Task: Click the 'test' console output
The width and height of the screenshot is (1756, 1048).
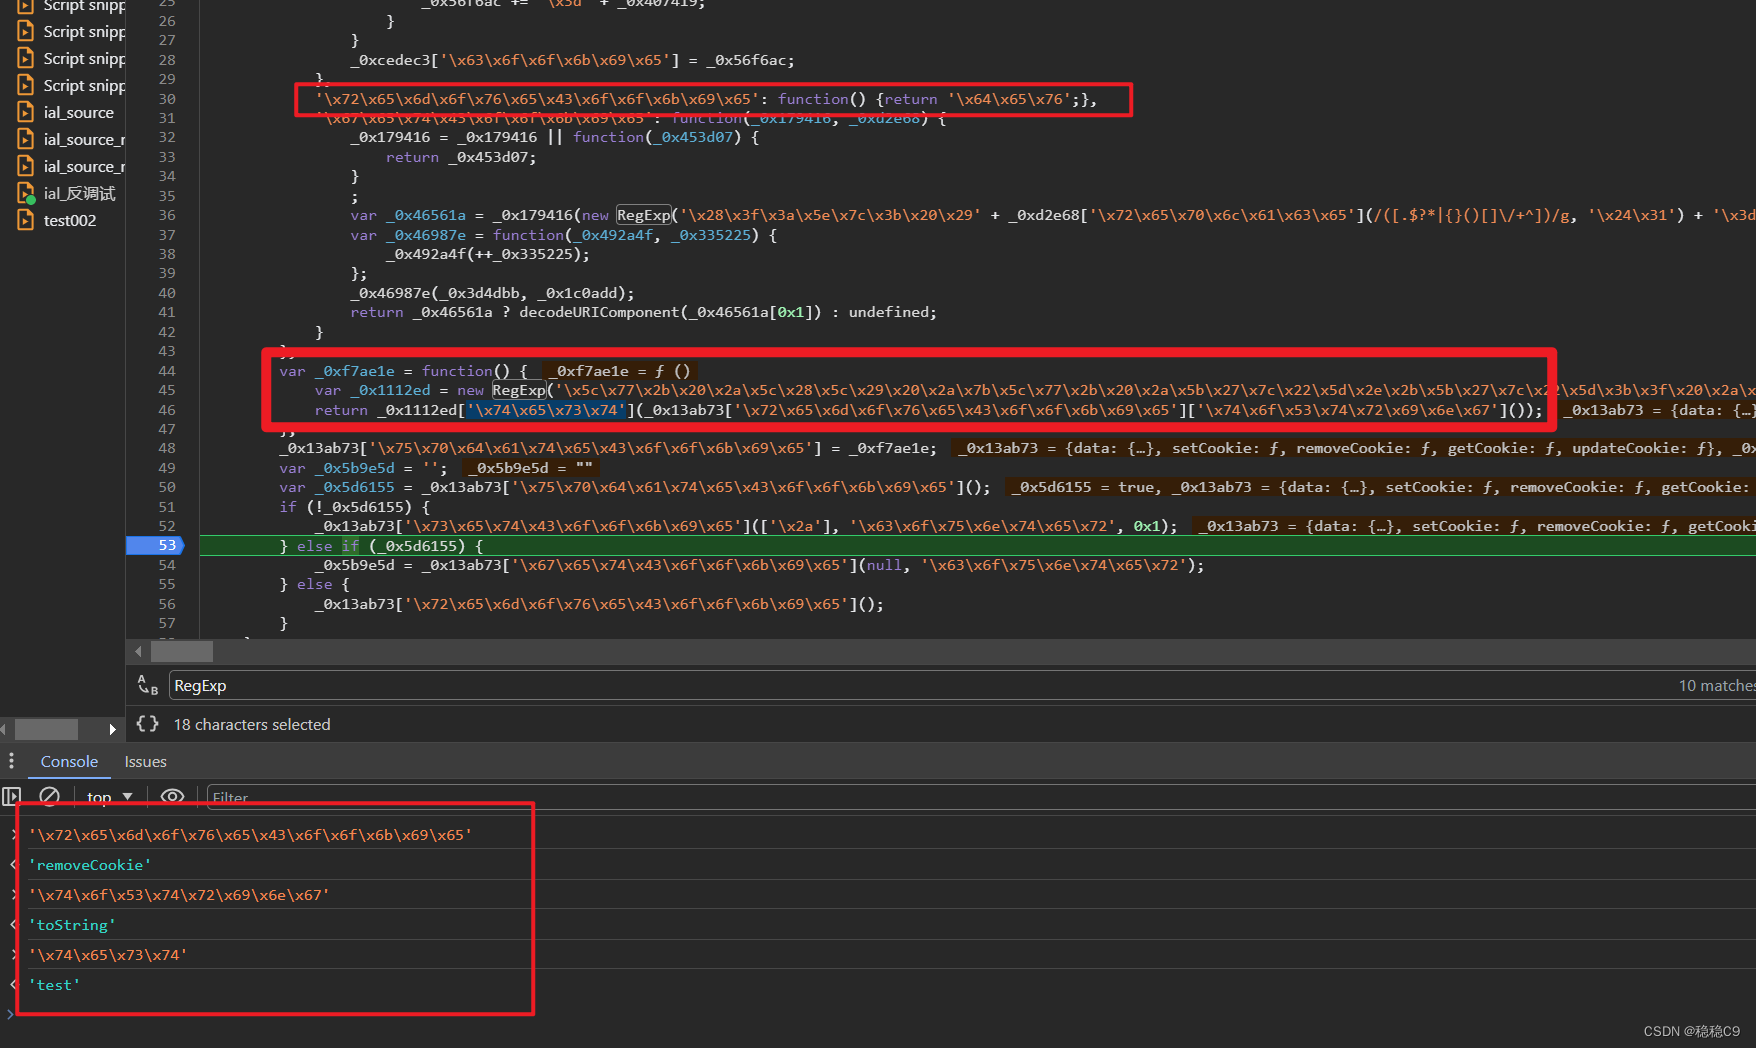Action: [54, 985]
